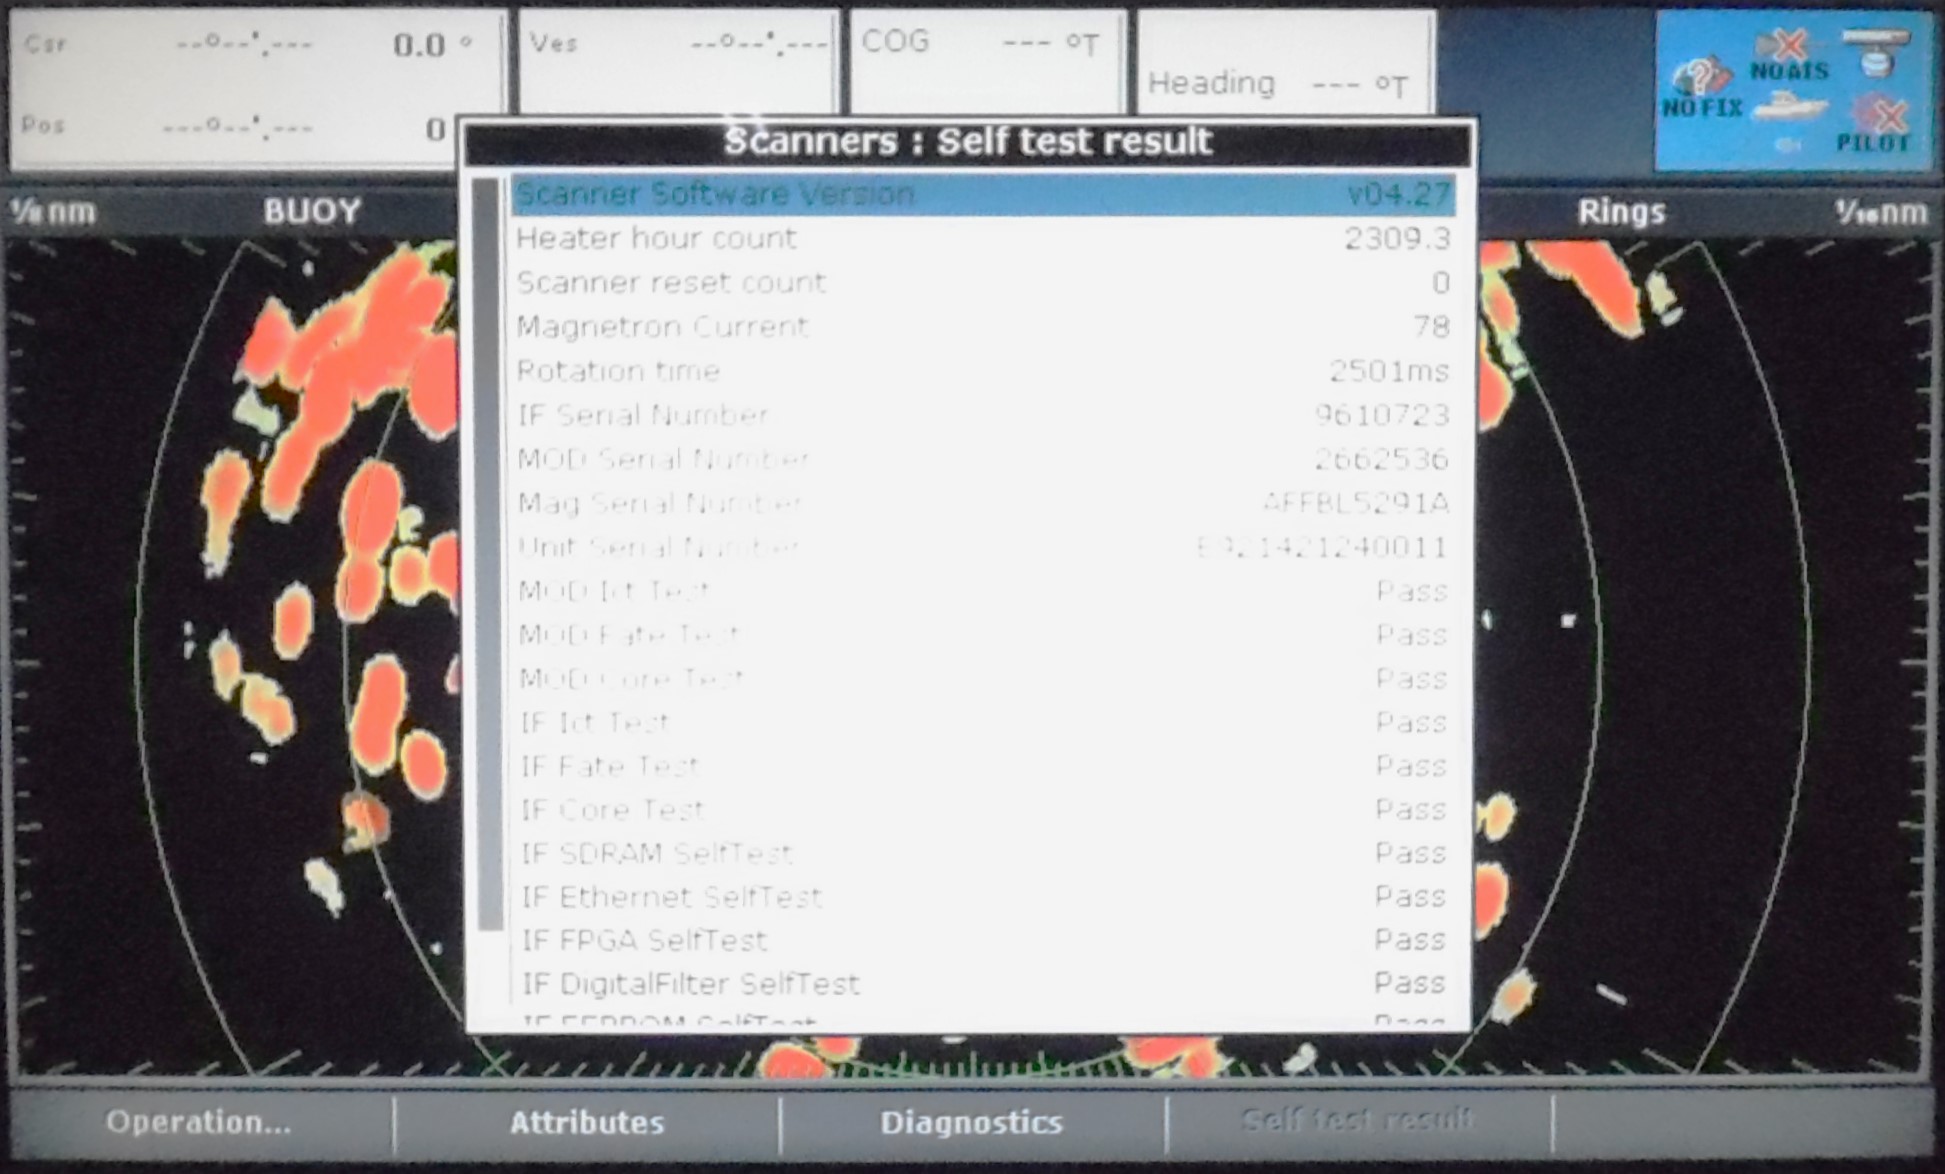Select the Diagnostics softkey
The height and width of the screenshot is (1174, 1945).
click(971, 1122)
